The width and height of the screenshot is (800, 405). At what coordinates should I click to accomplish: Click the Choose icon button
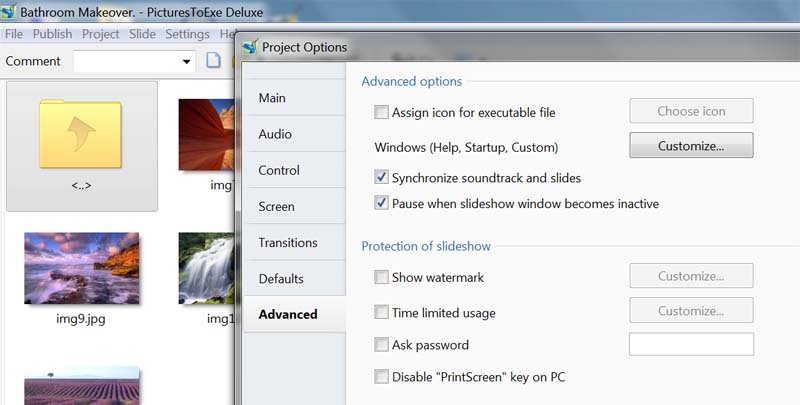691,111
